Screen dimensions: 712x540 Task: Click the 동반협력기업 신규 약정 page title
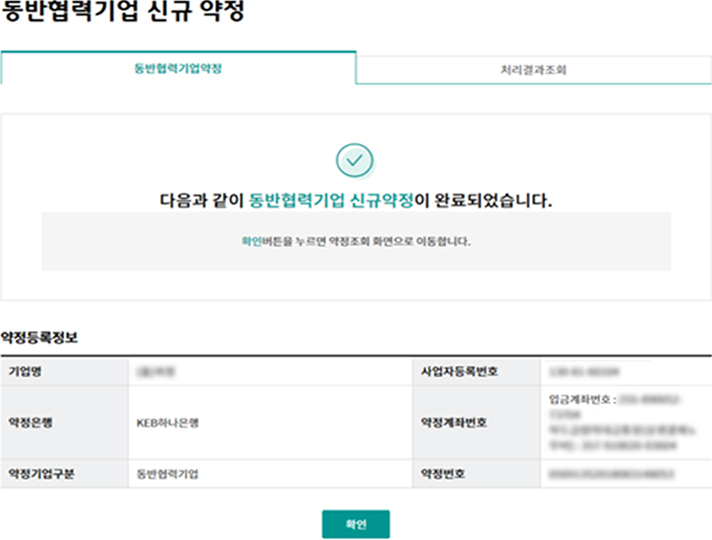tap(121, 14)
